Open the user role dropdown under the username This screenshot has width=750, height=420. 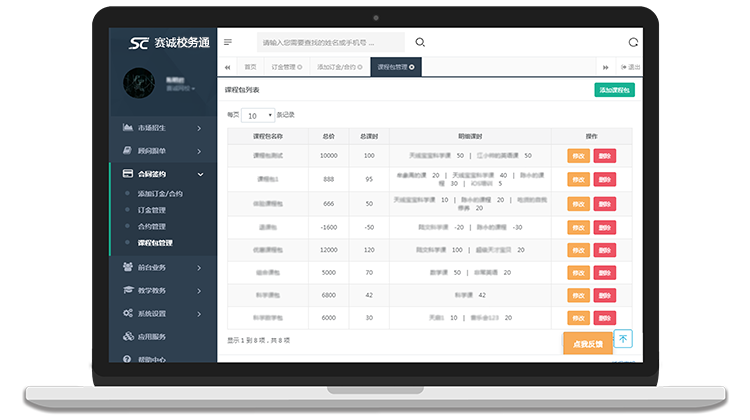(180, 88)
